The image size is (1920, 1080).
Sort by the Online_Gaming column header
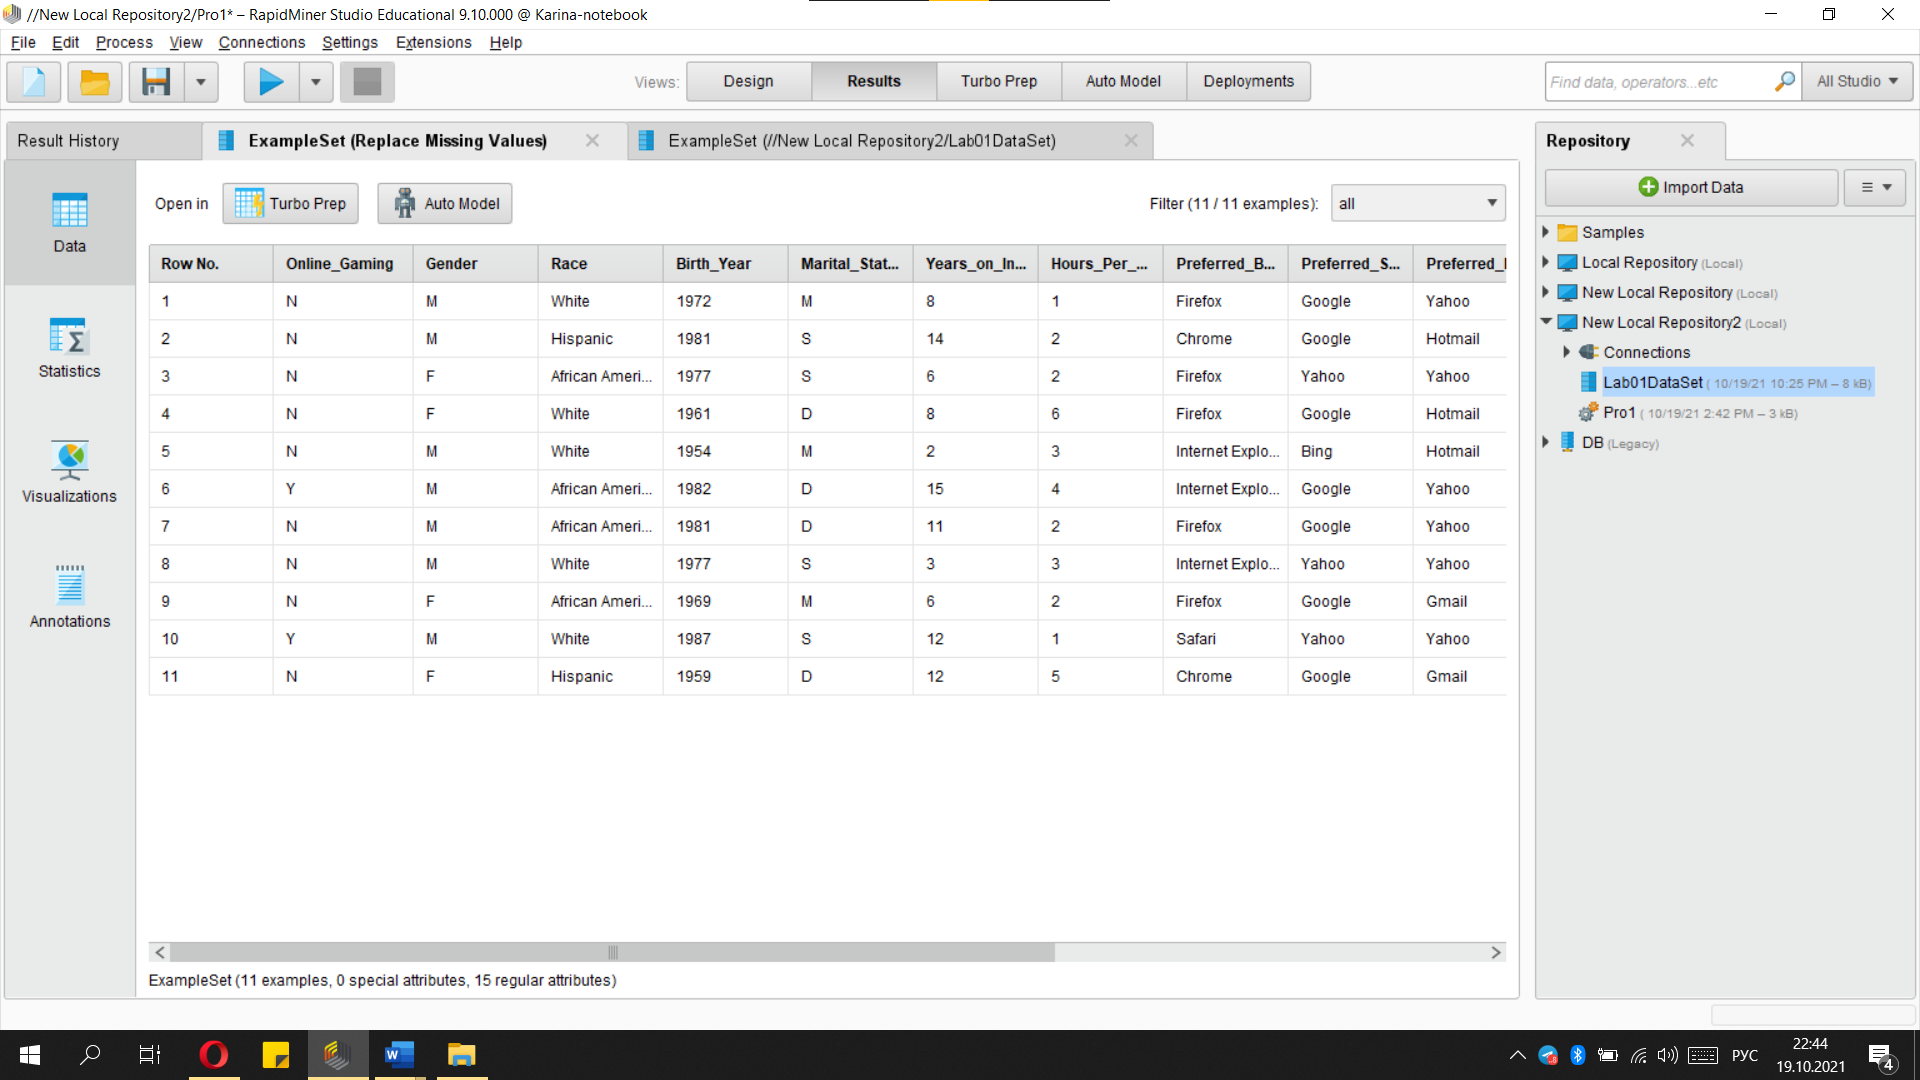click(x=342, y=264)
